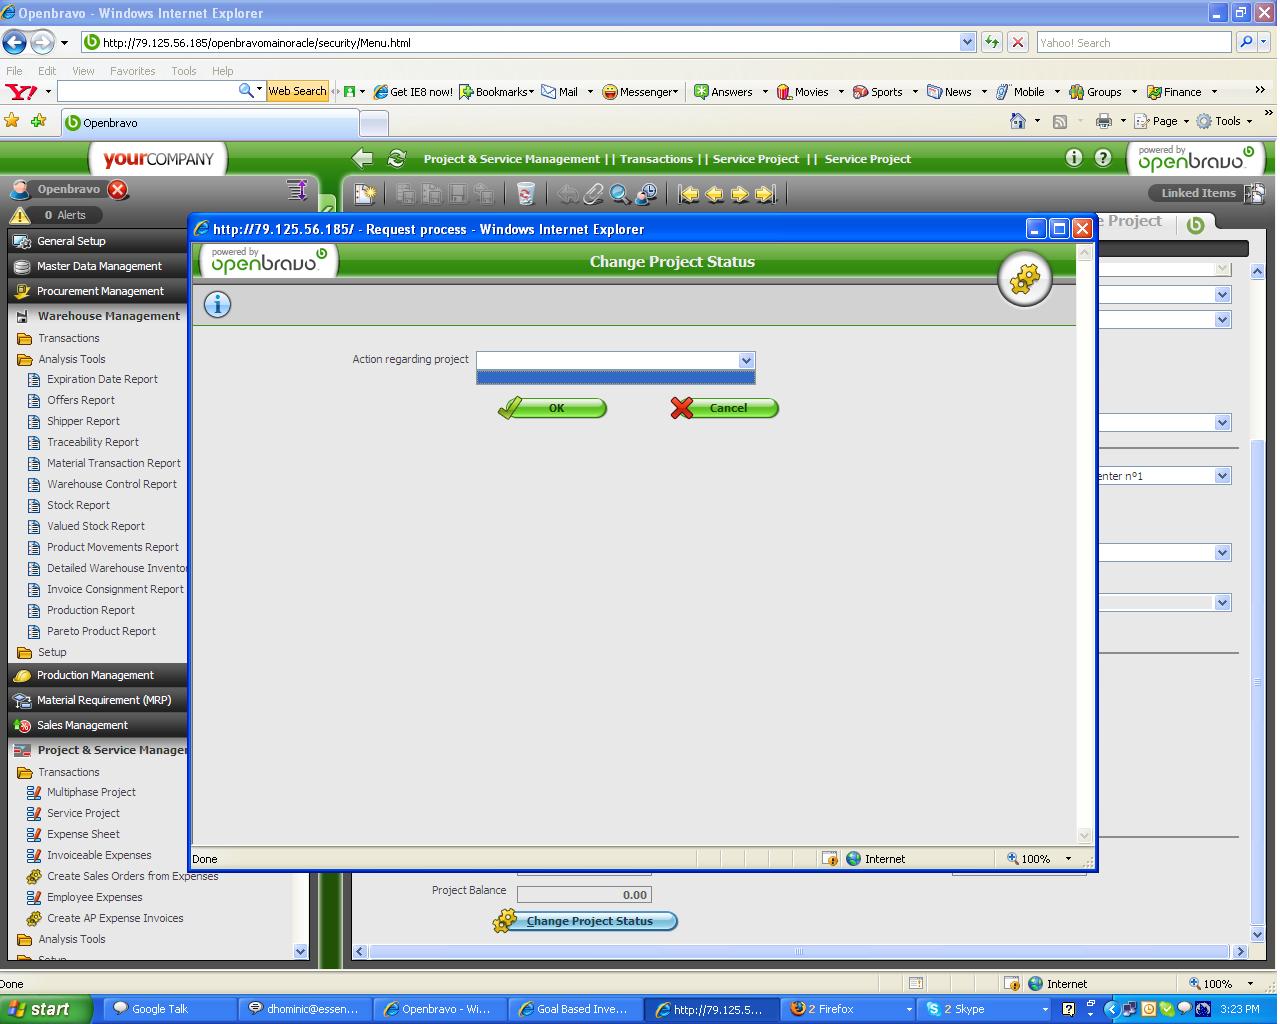Click the Yahoo Web Search button
The width and height of the screenshot is (1280, 1024).
pos(297,91)
